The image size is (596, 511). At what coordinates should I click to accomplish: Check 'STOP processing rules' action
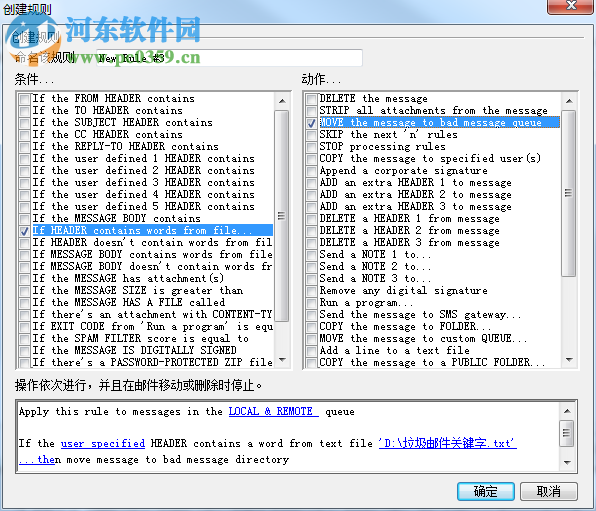point(311,147)
